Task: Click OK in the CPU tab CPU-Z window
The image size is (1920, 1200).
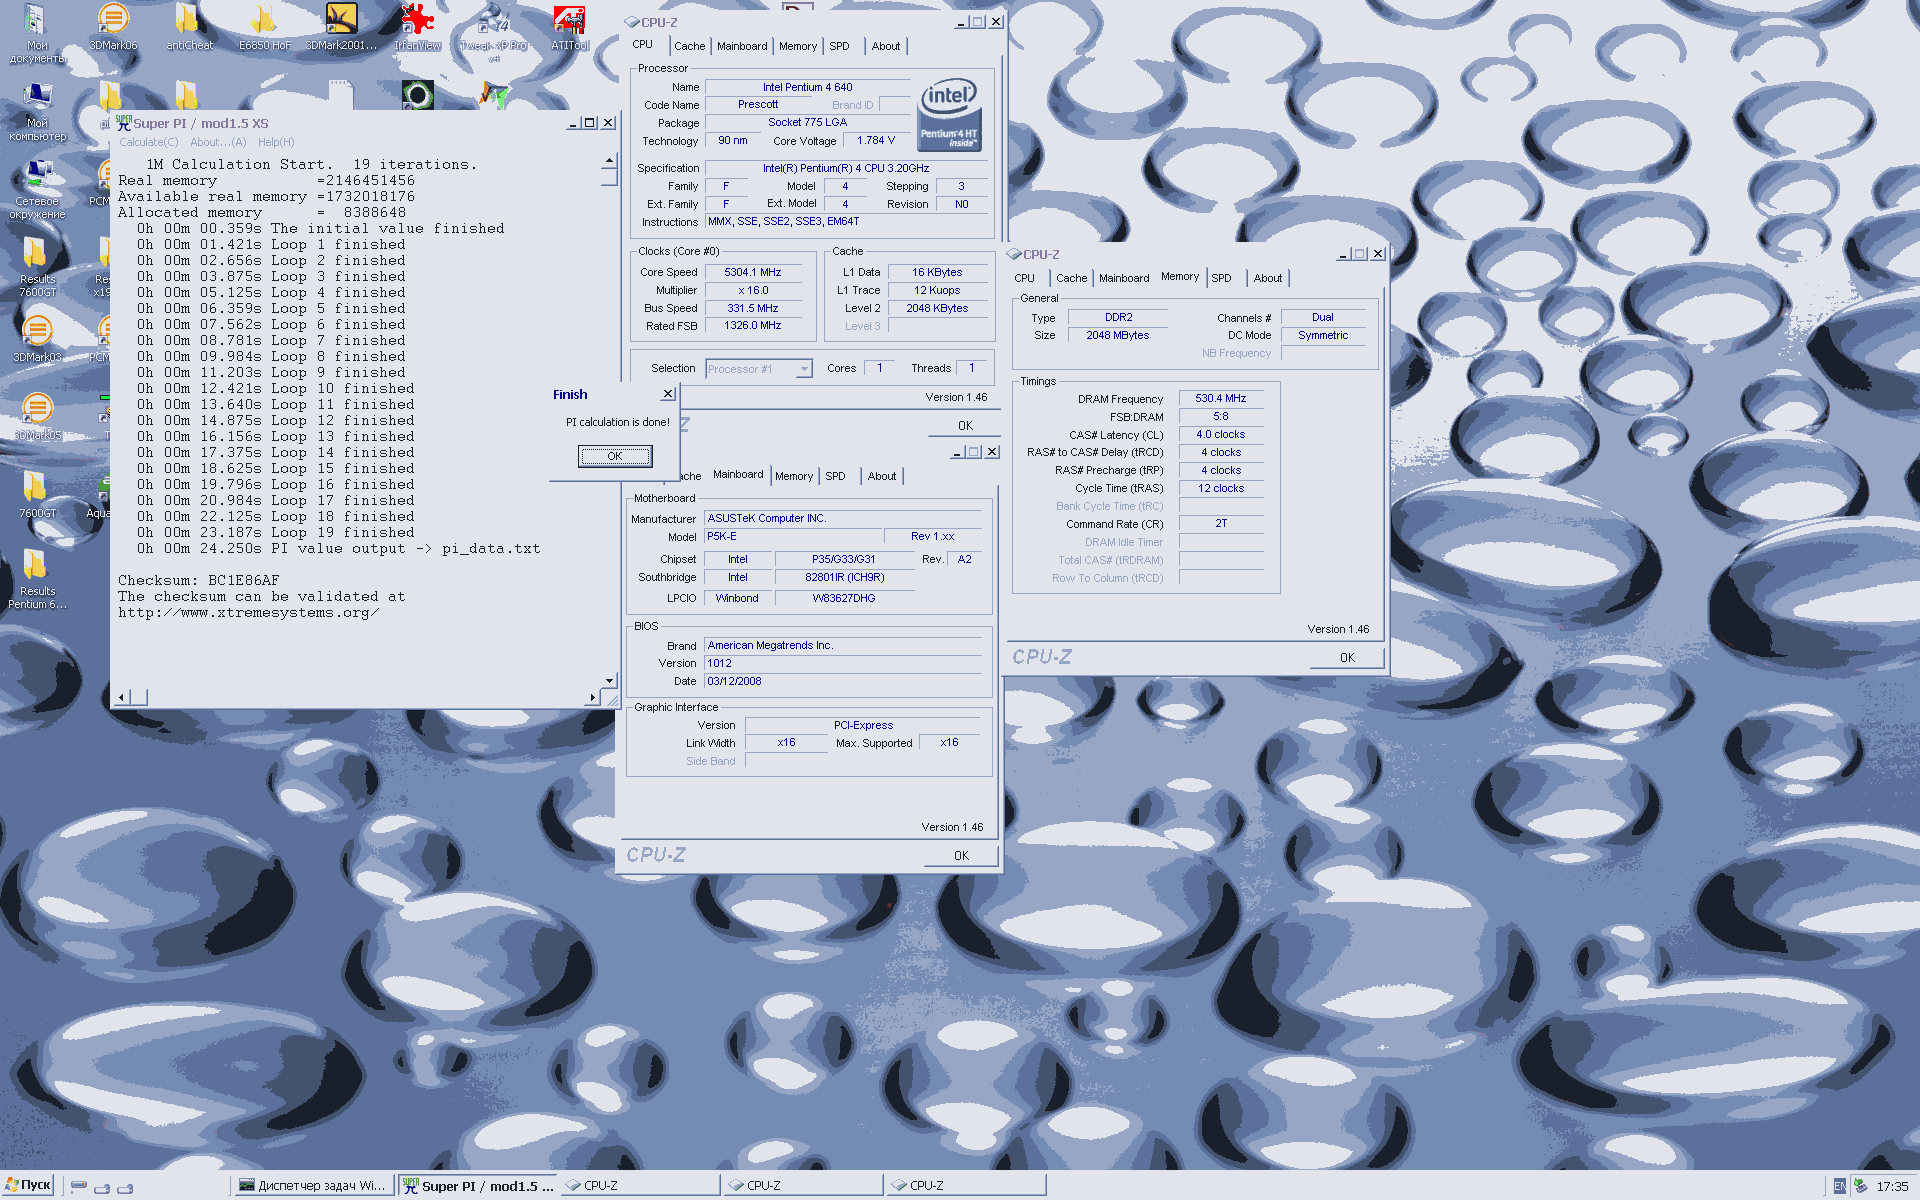Action: pos(965,426)
